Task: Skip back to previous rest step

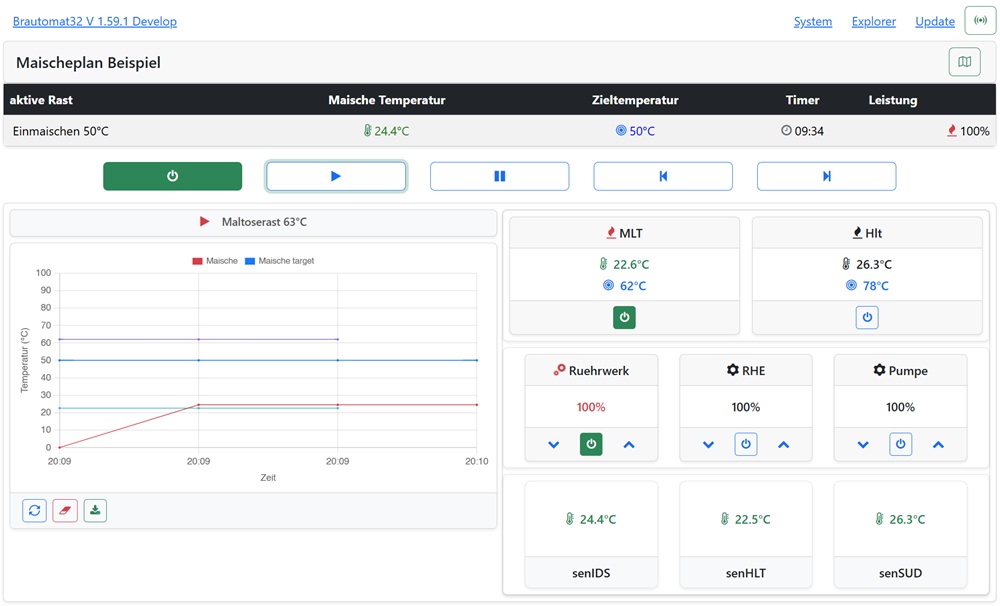Action: click(x=662, y=176)
